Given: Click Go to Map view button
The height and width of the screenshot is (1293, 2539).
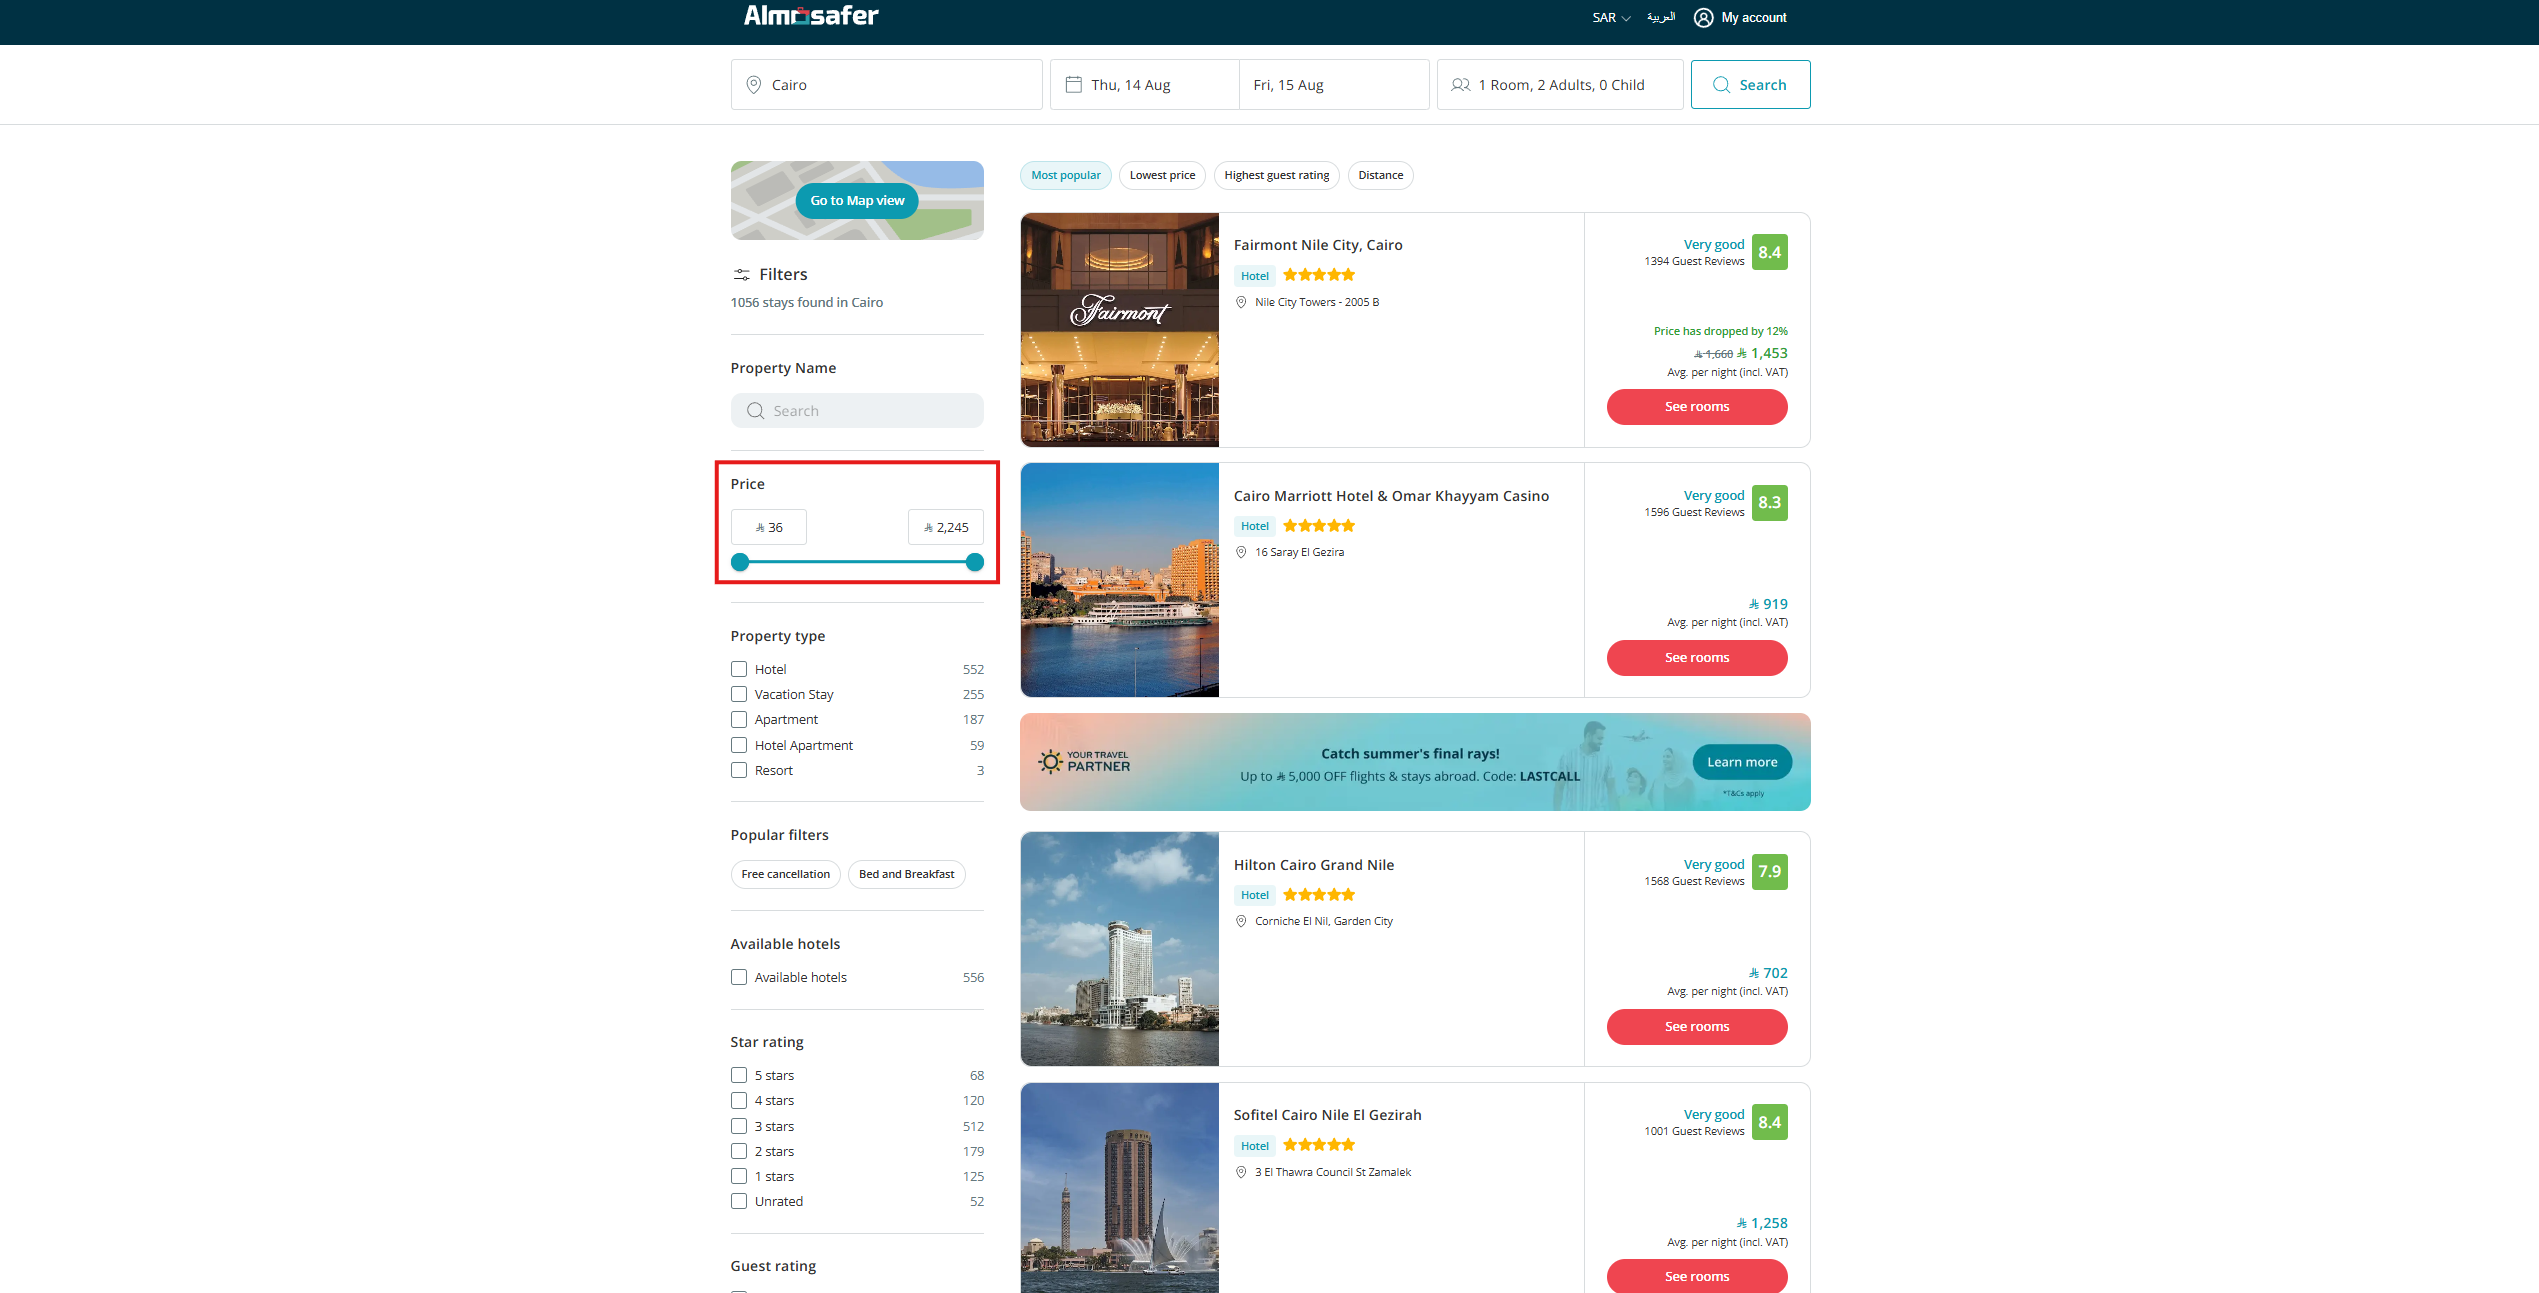Looking at the screenshot, I should [x=857, y=201].
